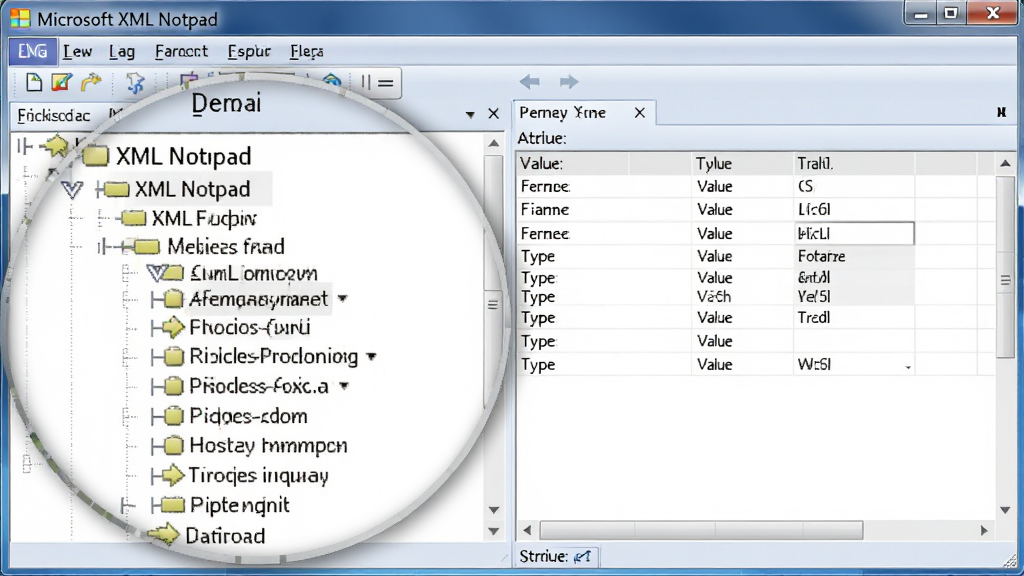The image size is (1024, 576).
Task: Click folder icon beside Piptengnit
Action: (173, 505)
